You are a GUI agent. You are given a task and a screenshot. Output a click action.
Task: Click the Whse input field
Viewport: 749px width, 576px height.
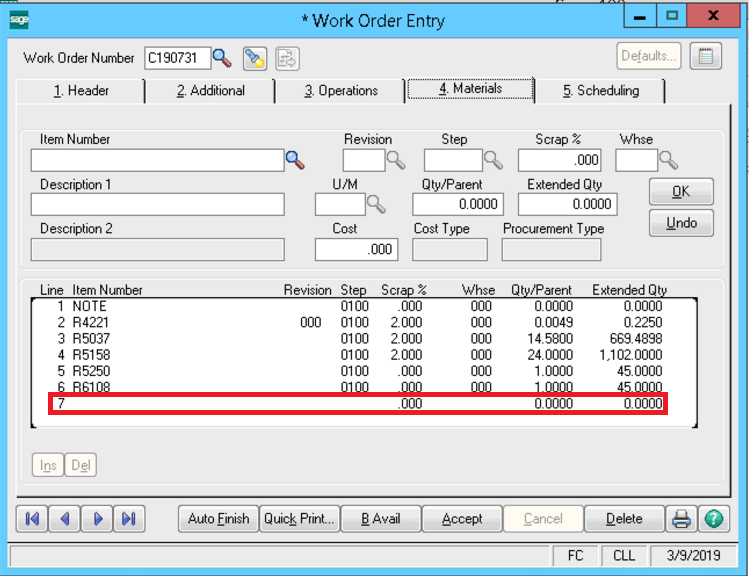coord(636,160)
